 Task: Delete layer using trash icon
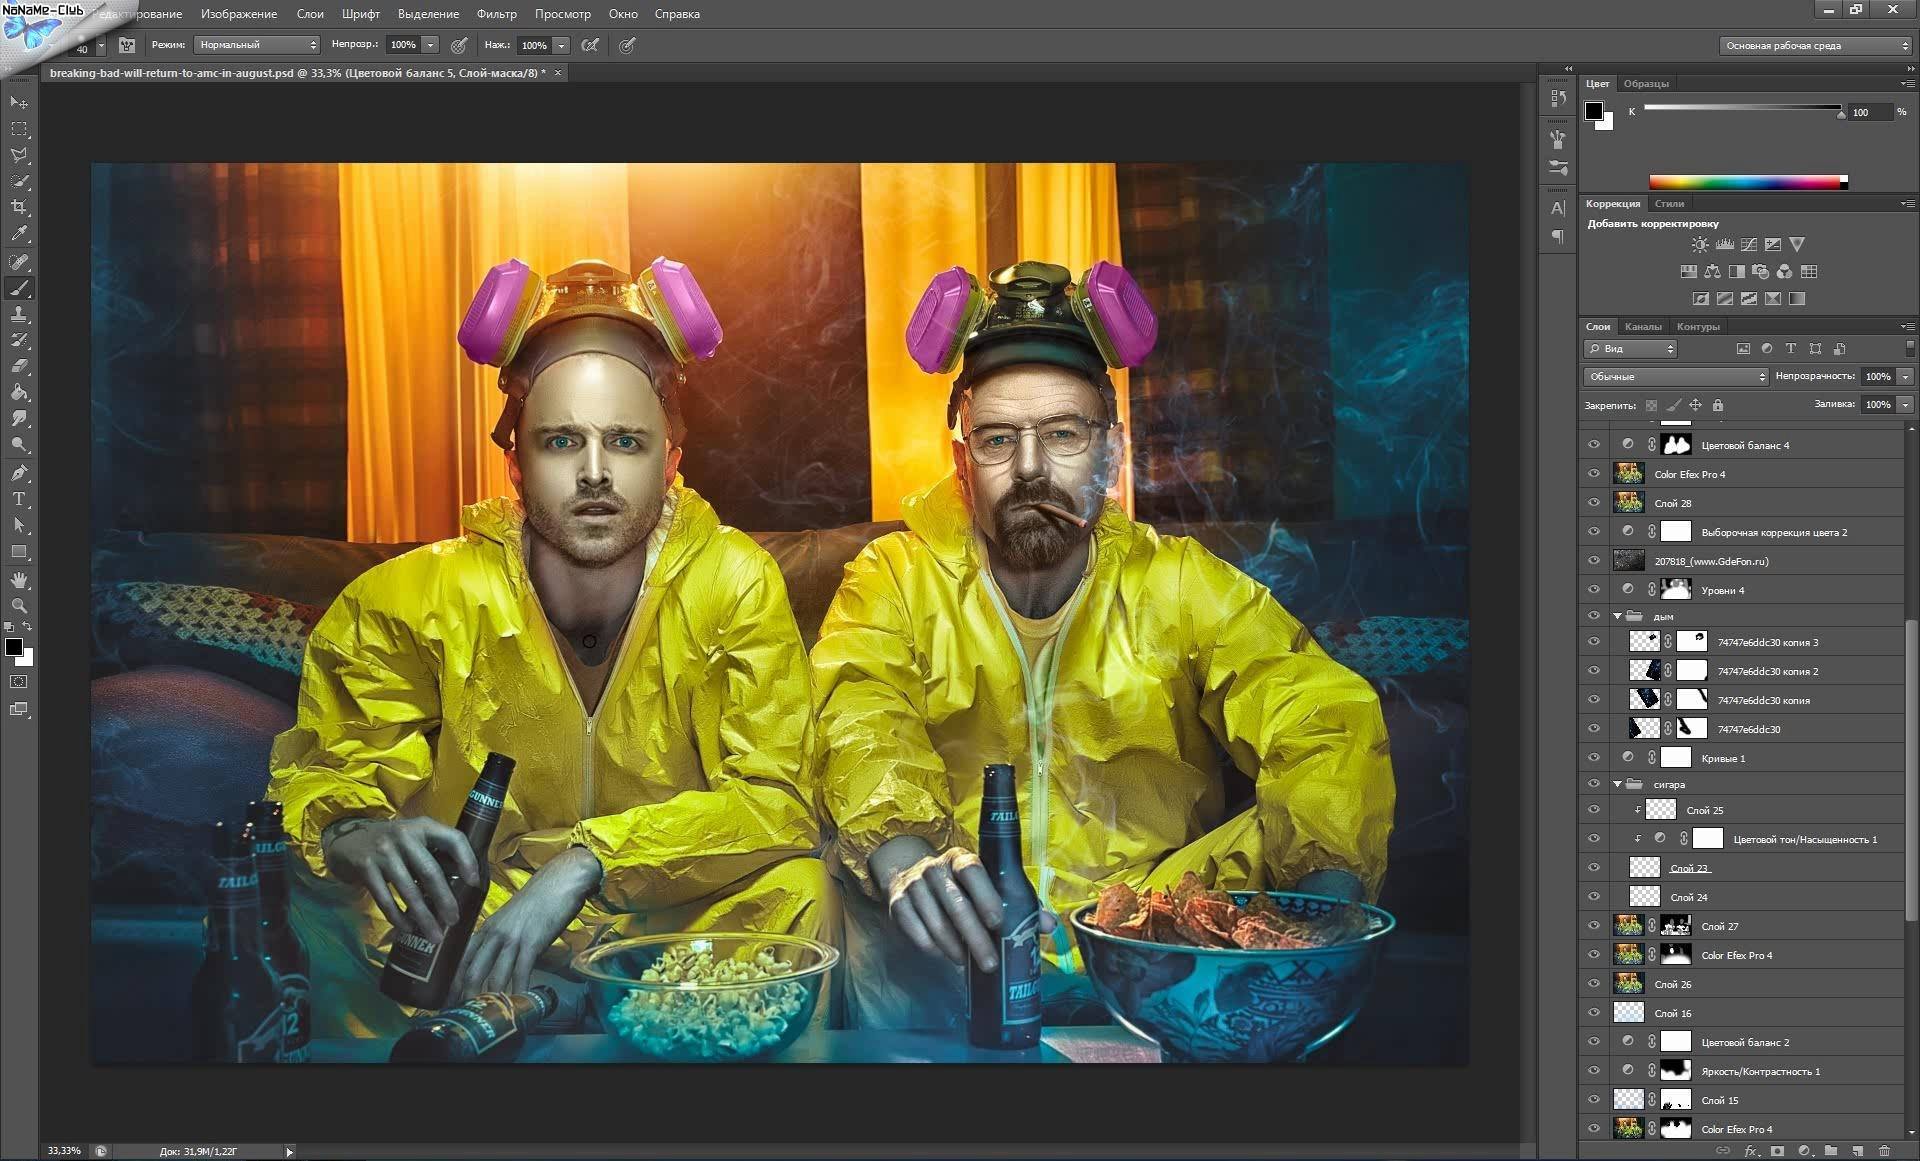tap(1884, 1151)
